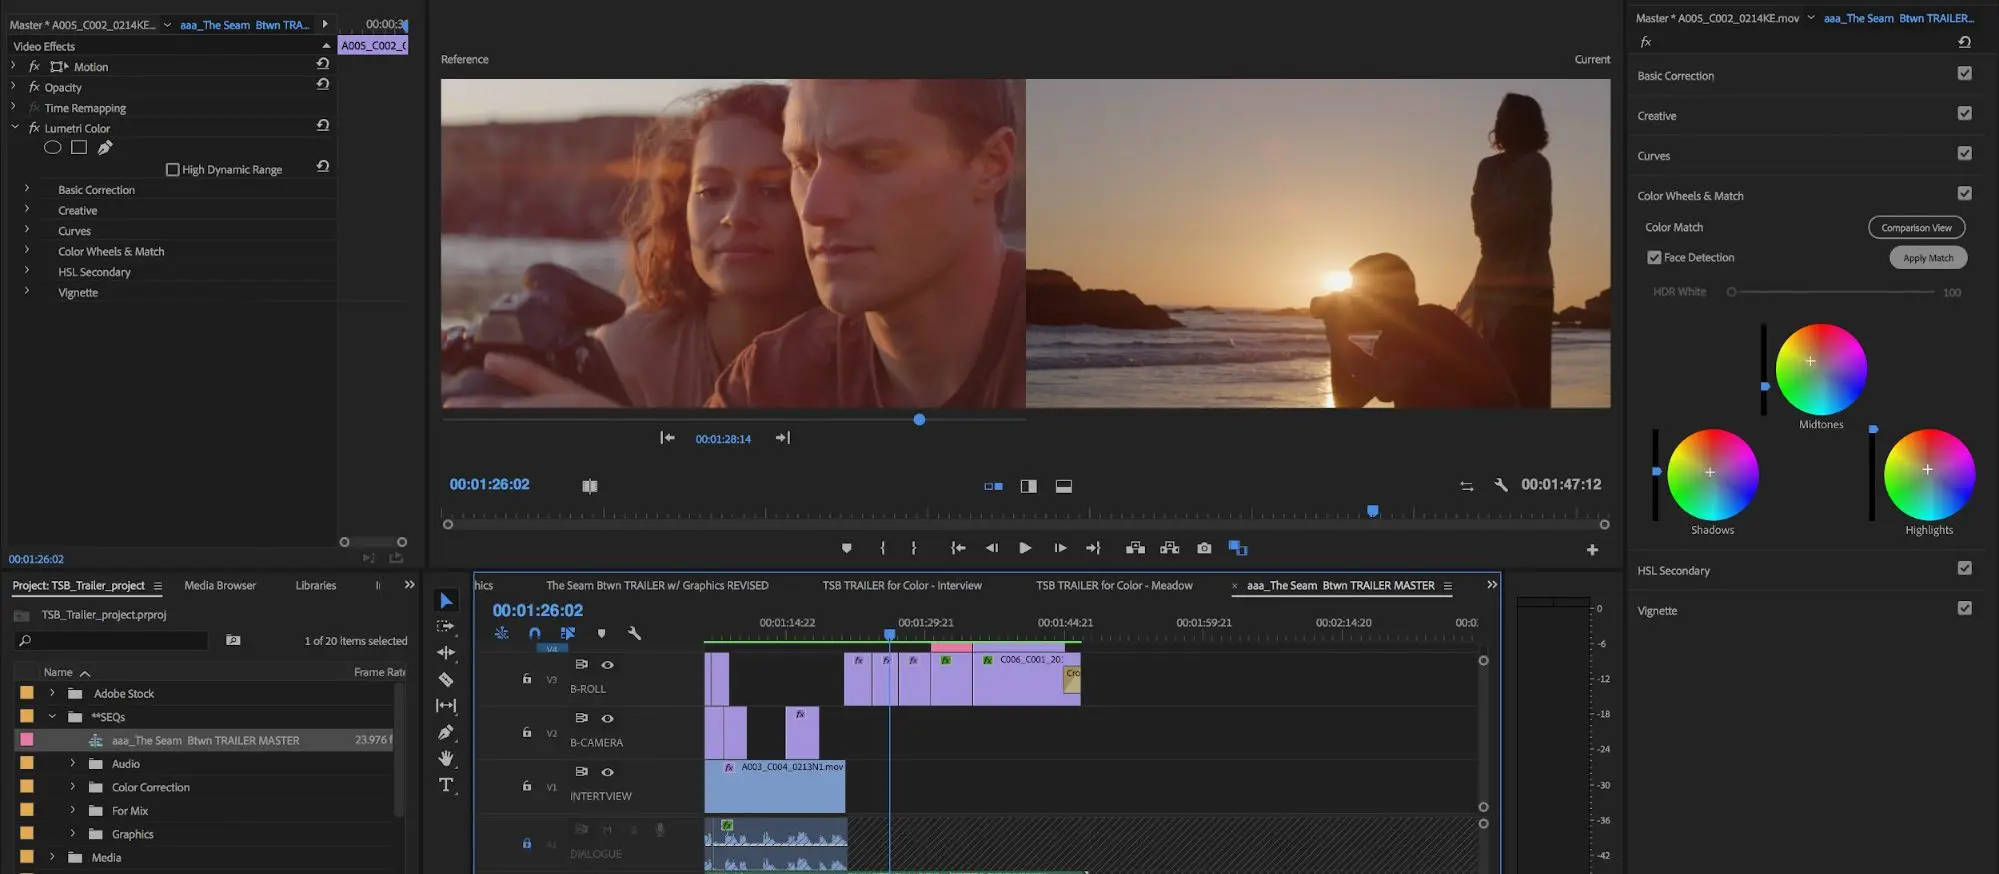
Task: Enable High Dynamic Range checkbox
Action: click(x=172, y=169)
